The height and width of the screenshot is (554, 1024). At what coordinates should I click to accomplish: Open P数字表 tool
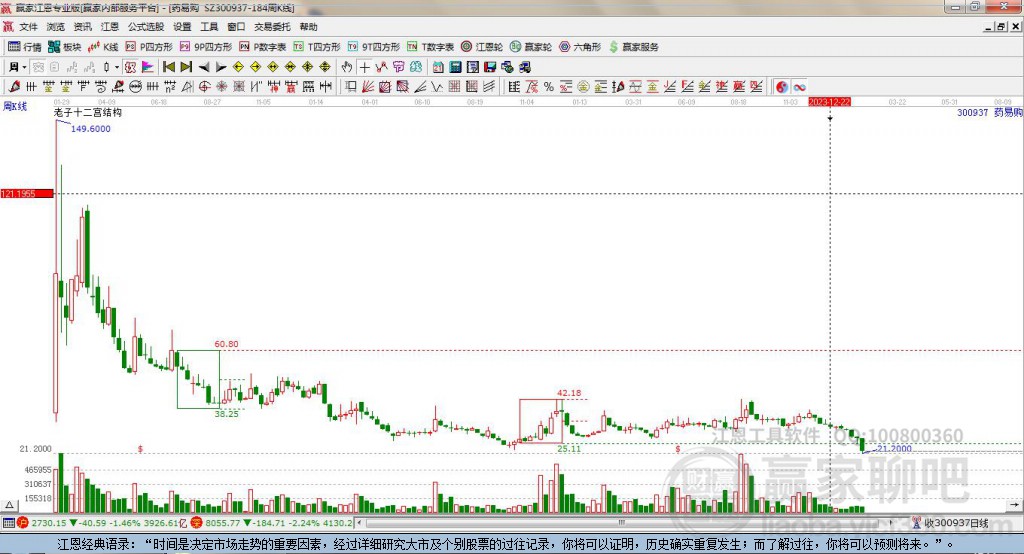click(263, 47)
